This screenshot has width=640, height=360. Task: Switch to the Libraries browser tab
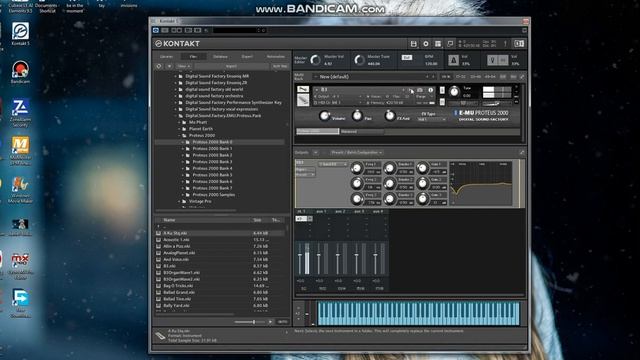point(166,57)
